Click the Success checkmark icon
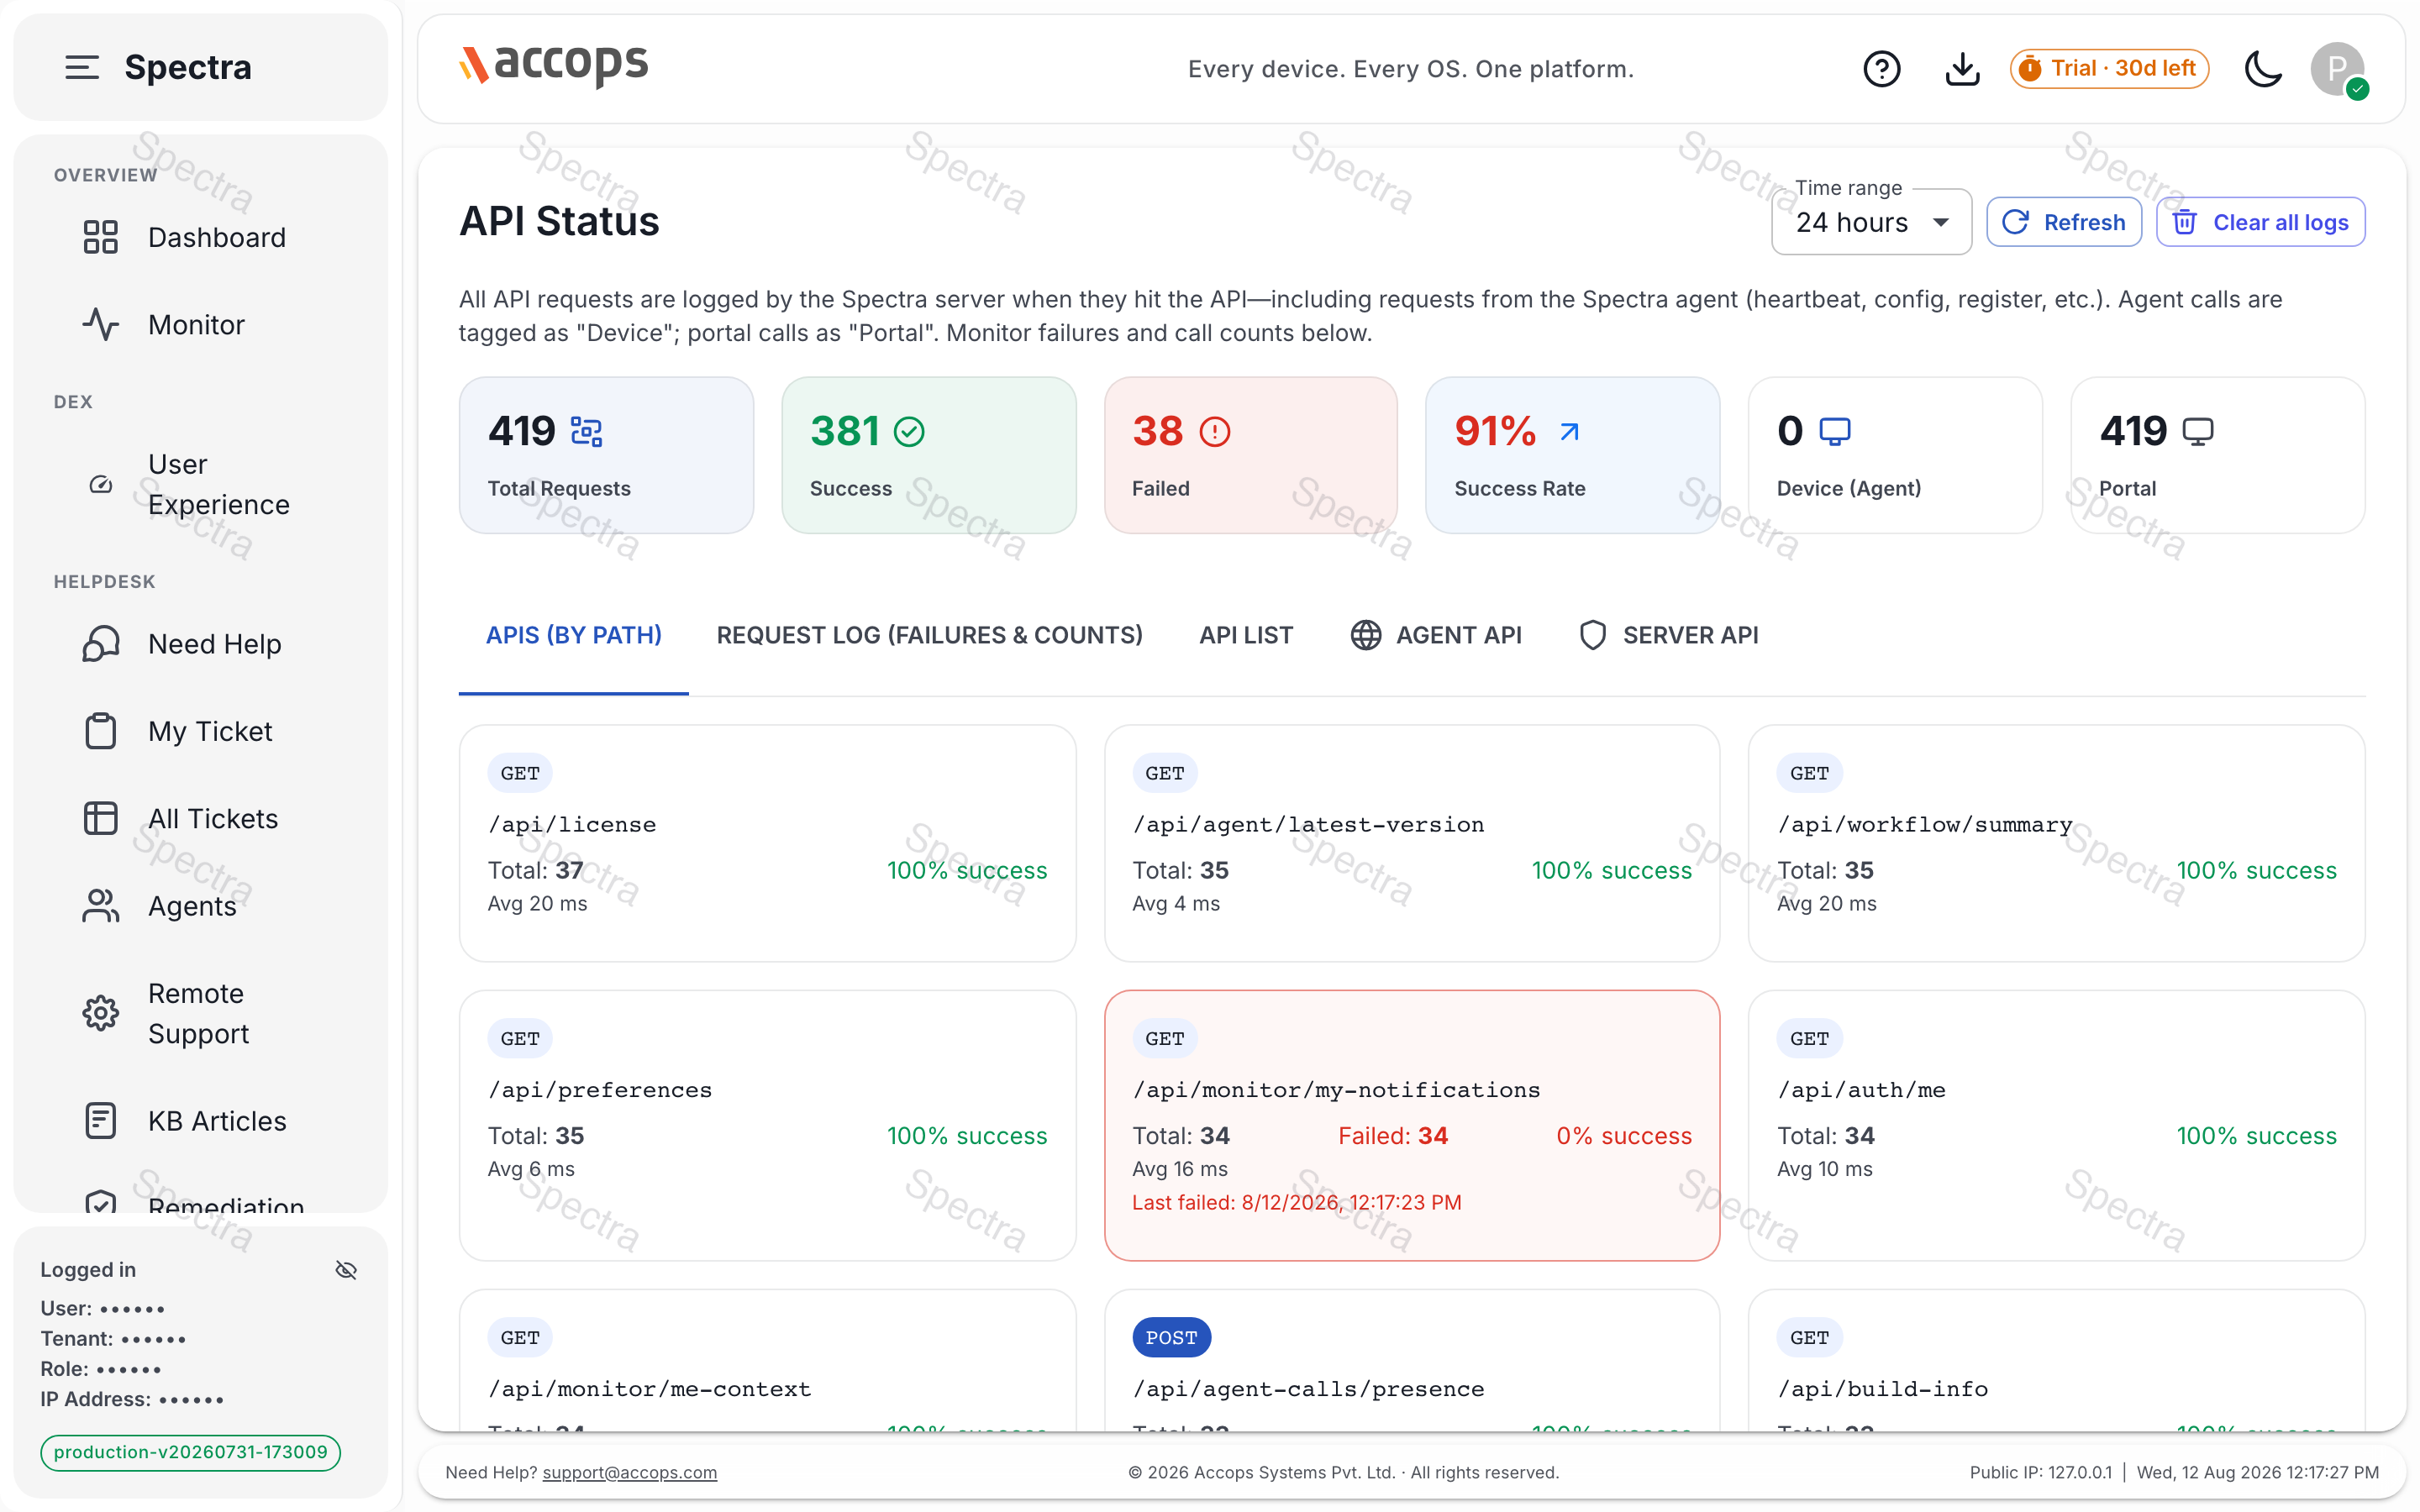This screenshot has height=1512, width=2420. (x=909, y=432)
